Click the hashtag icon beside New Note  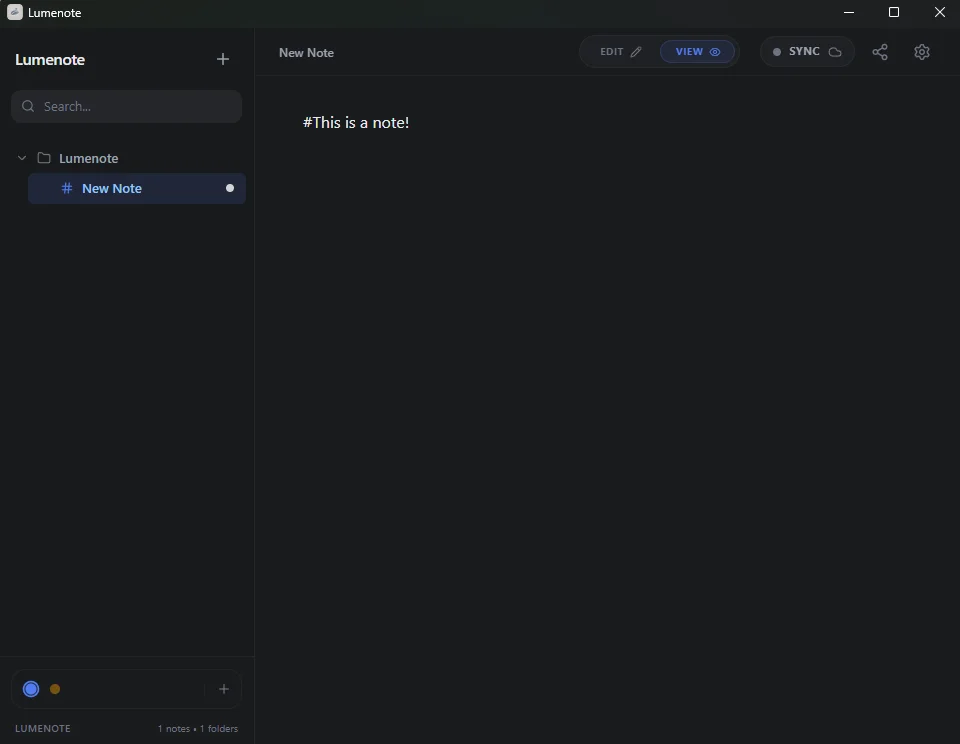[66, 188]
